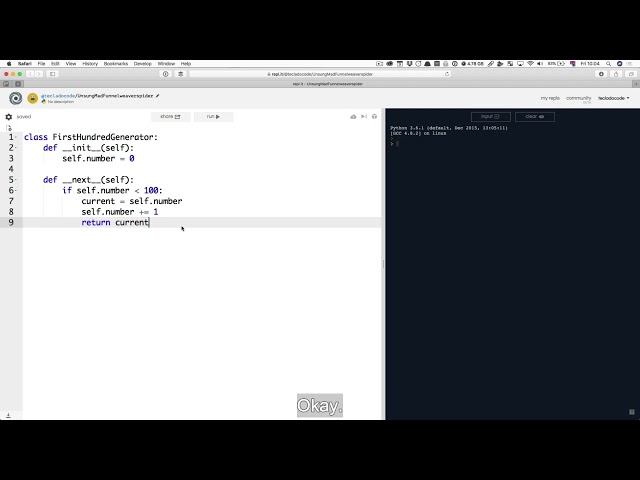Click 'self.number += 1' on line 8
This screenshot has width=640, height=480.
(x=120, y=212)
